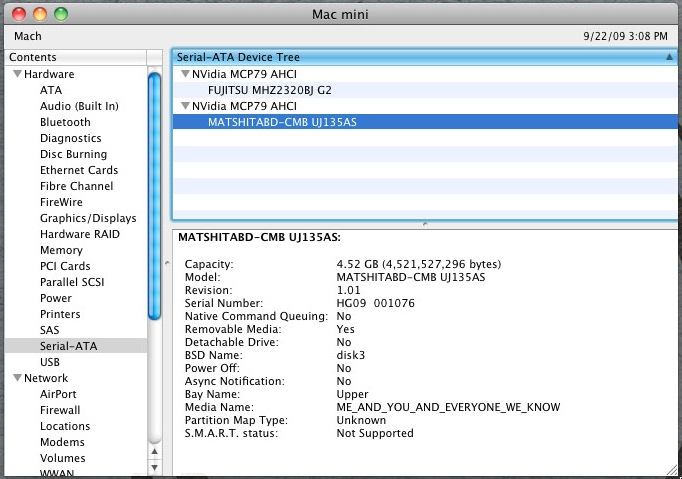Collapse the Network category triangle

point(17,378)
